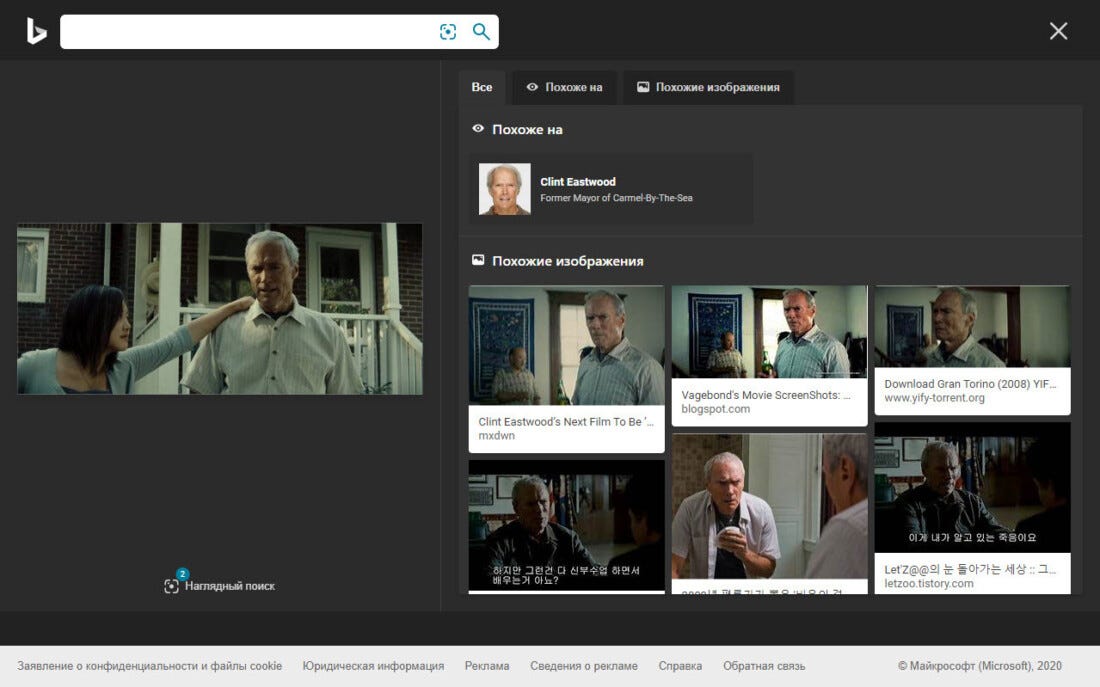Switch to the Похоже на tab
Screen dimensions: 1100x687
click(x=564, y=87)
